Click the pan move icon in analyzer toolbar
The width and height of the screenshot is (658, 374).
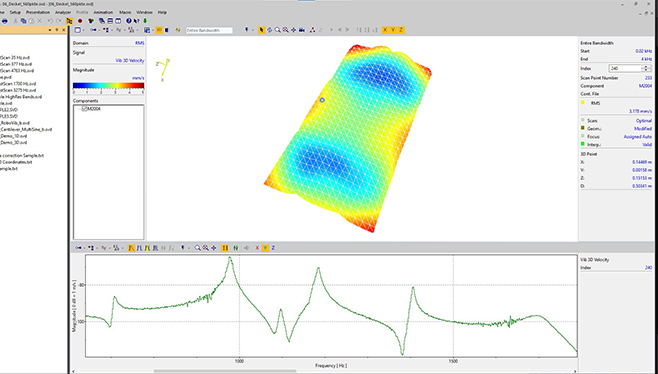(214, 248)
